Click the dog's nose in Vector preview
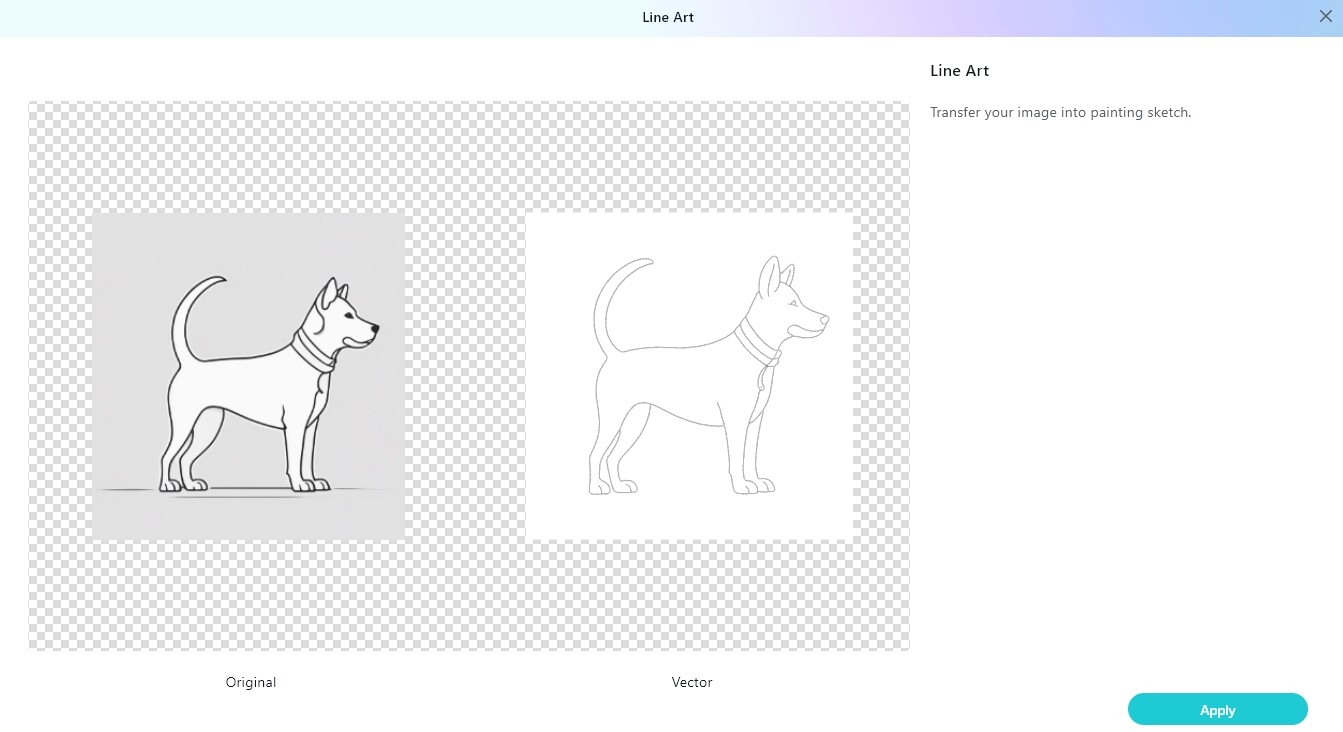1343x732 pixels. 824,319
